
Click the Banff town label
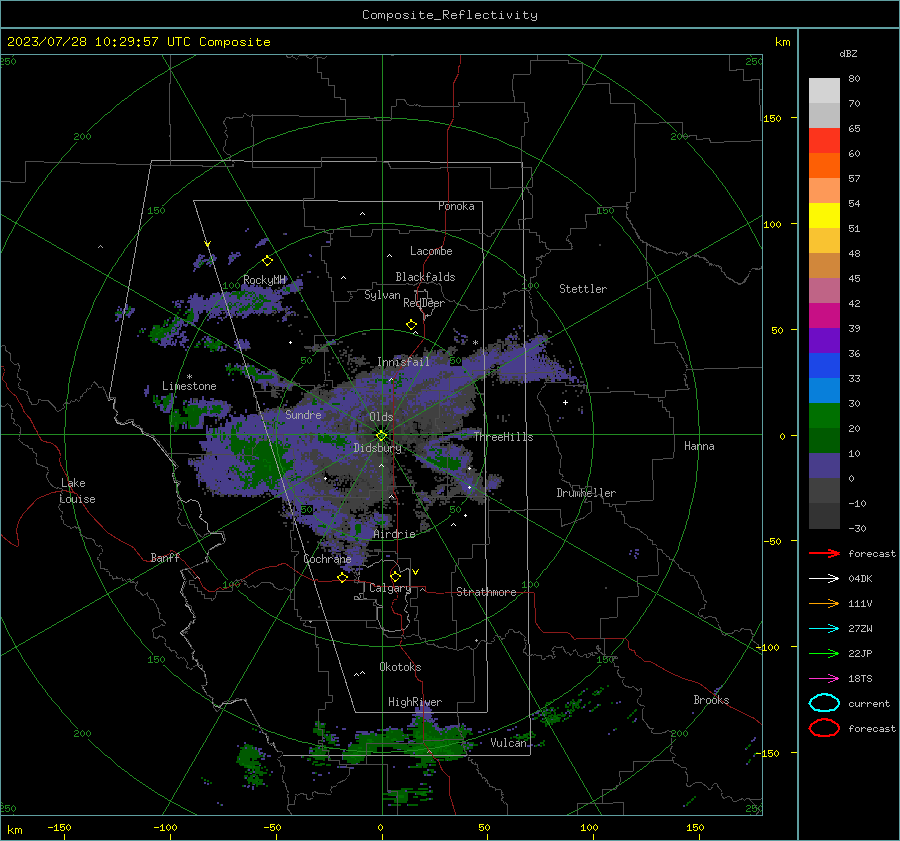point(165,557)
